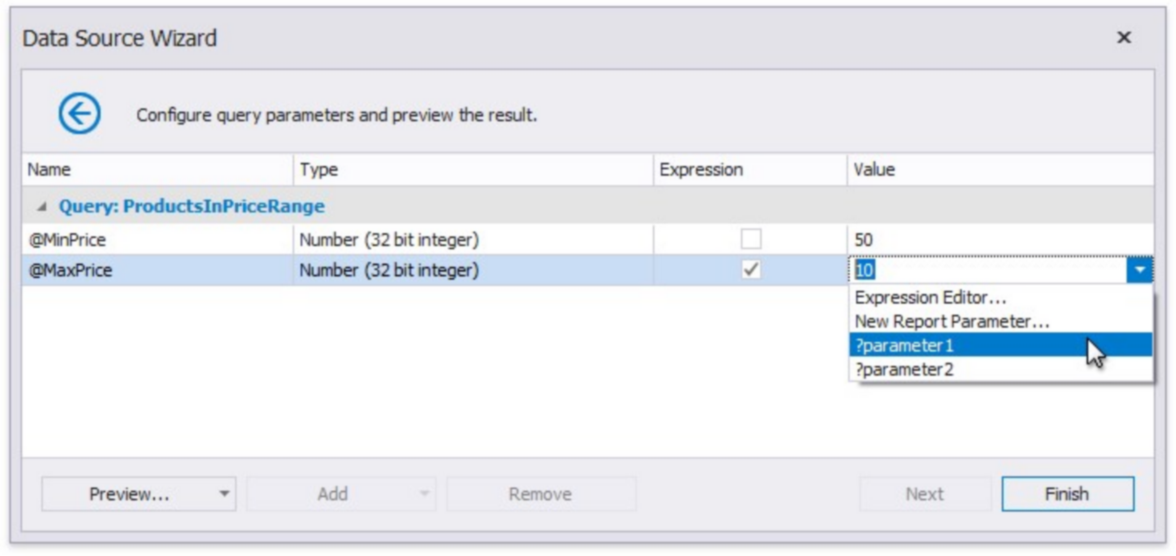This screenshot has width=1176, height=556.
Task: Click the Preview... button
Action: (128, 494)
